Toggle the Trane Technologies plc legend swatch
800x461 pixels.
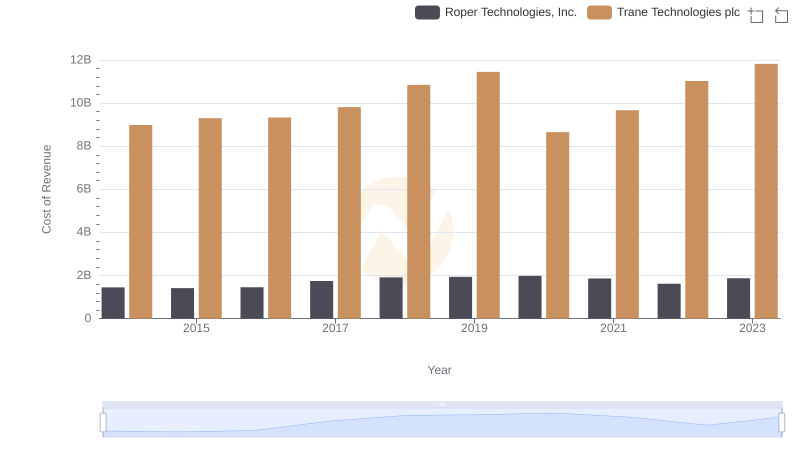pyautogui.click(x=600, y=13)
